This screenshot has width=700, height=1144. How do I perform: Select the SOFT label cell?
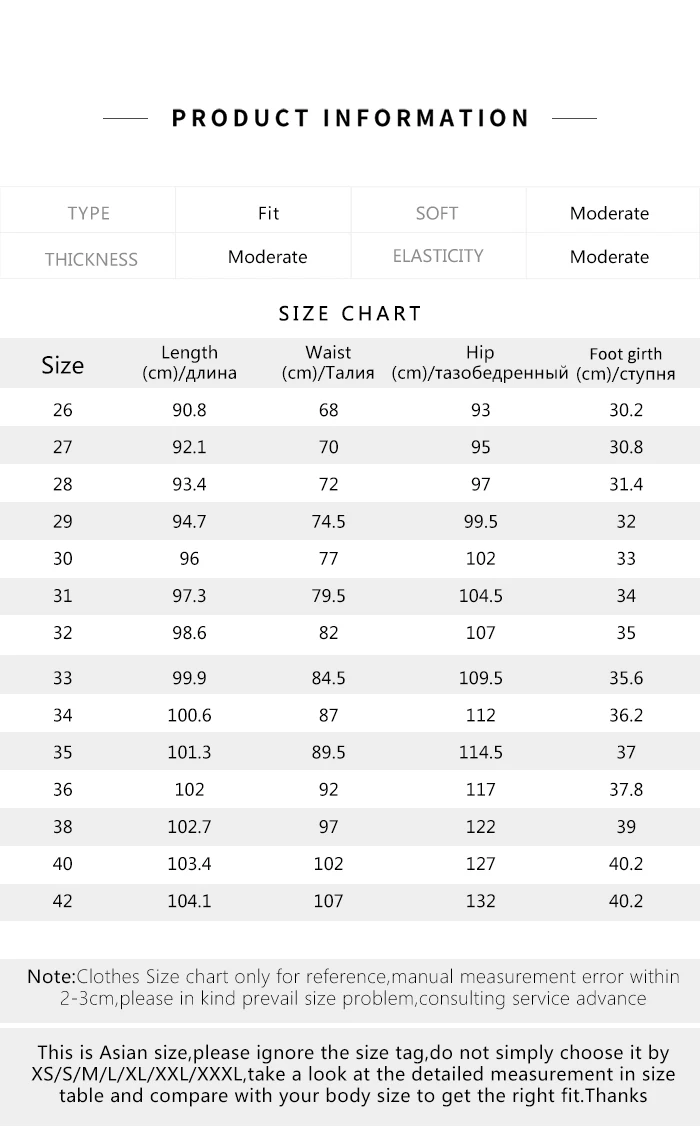(x=438, y=213)
